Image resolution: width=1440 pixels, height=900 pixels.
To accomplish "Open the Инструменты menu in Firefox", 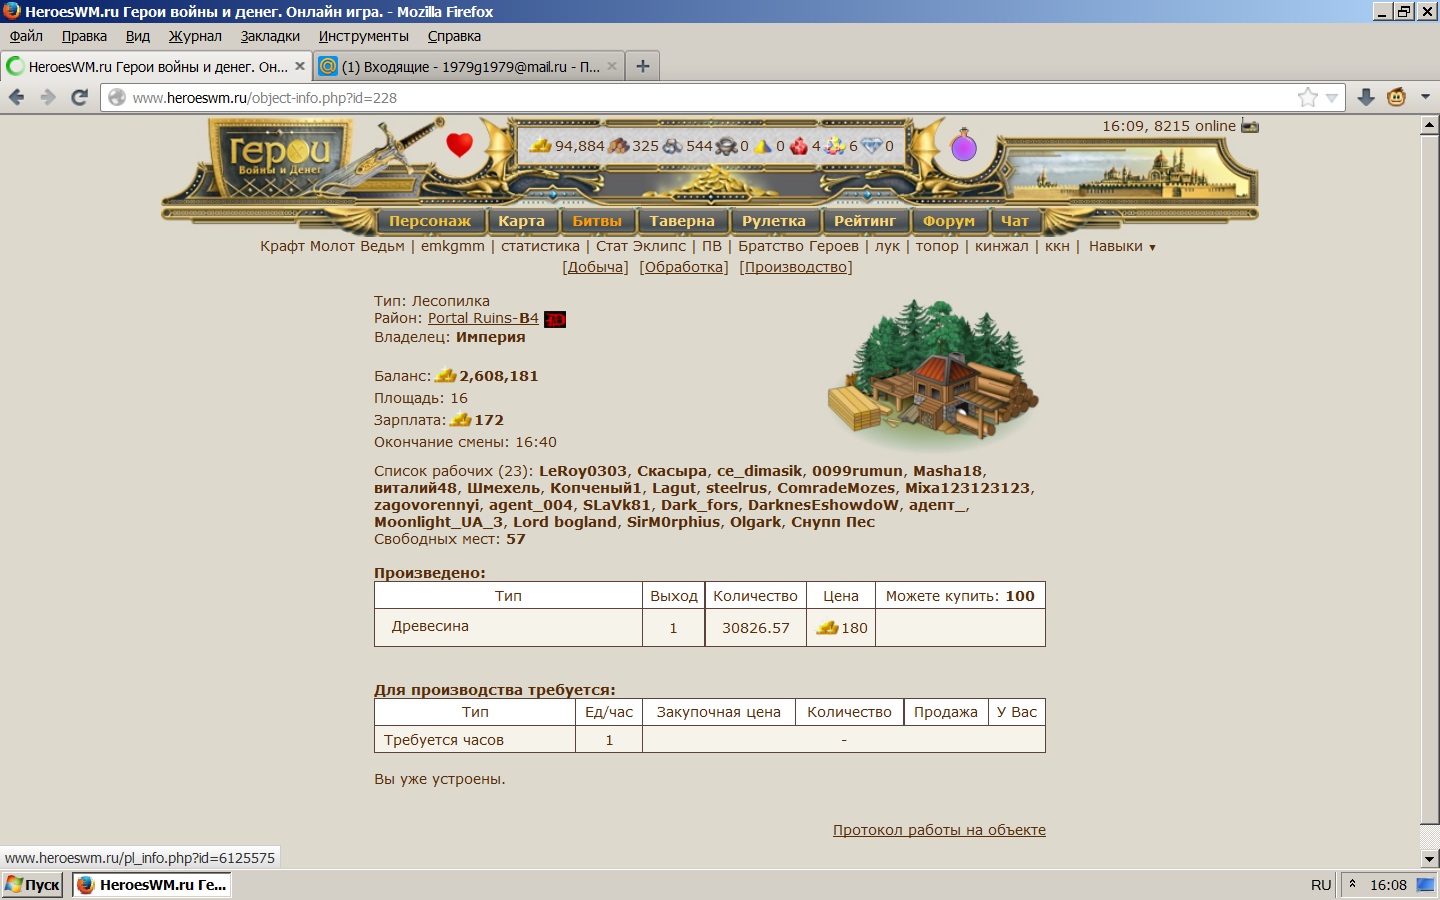I will pyautogui.click(x=364, y=36).
